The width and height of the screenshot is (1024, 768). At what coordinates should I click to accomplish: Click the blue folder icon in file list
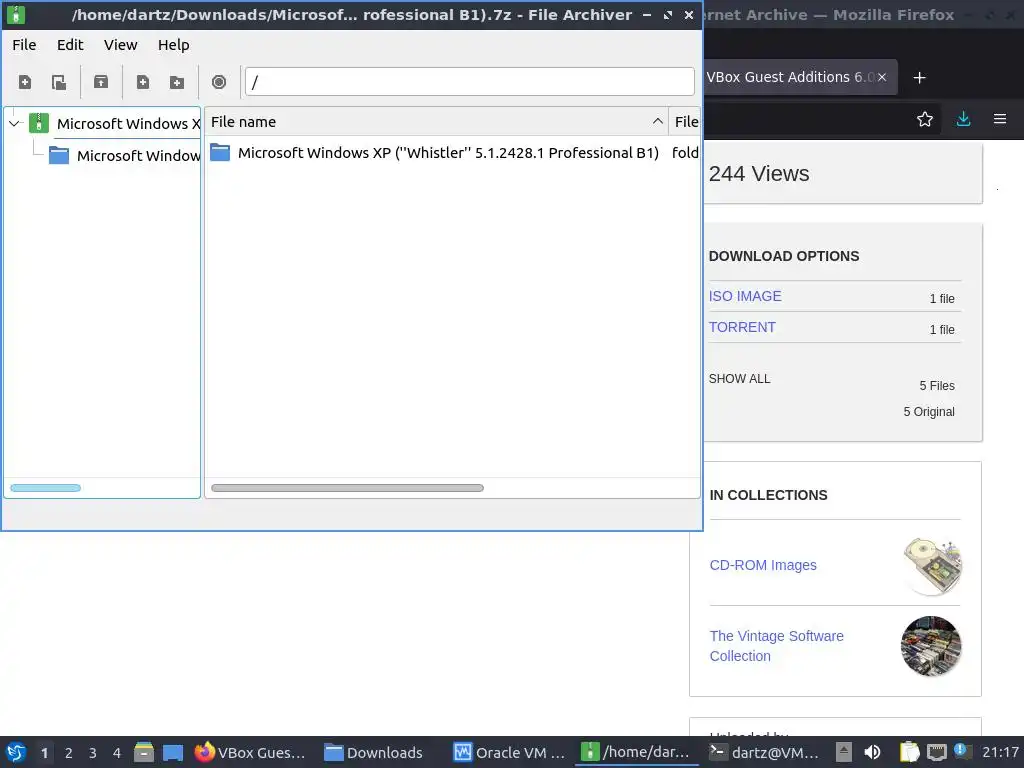pos(220,153)
